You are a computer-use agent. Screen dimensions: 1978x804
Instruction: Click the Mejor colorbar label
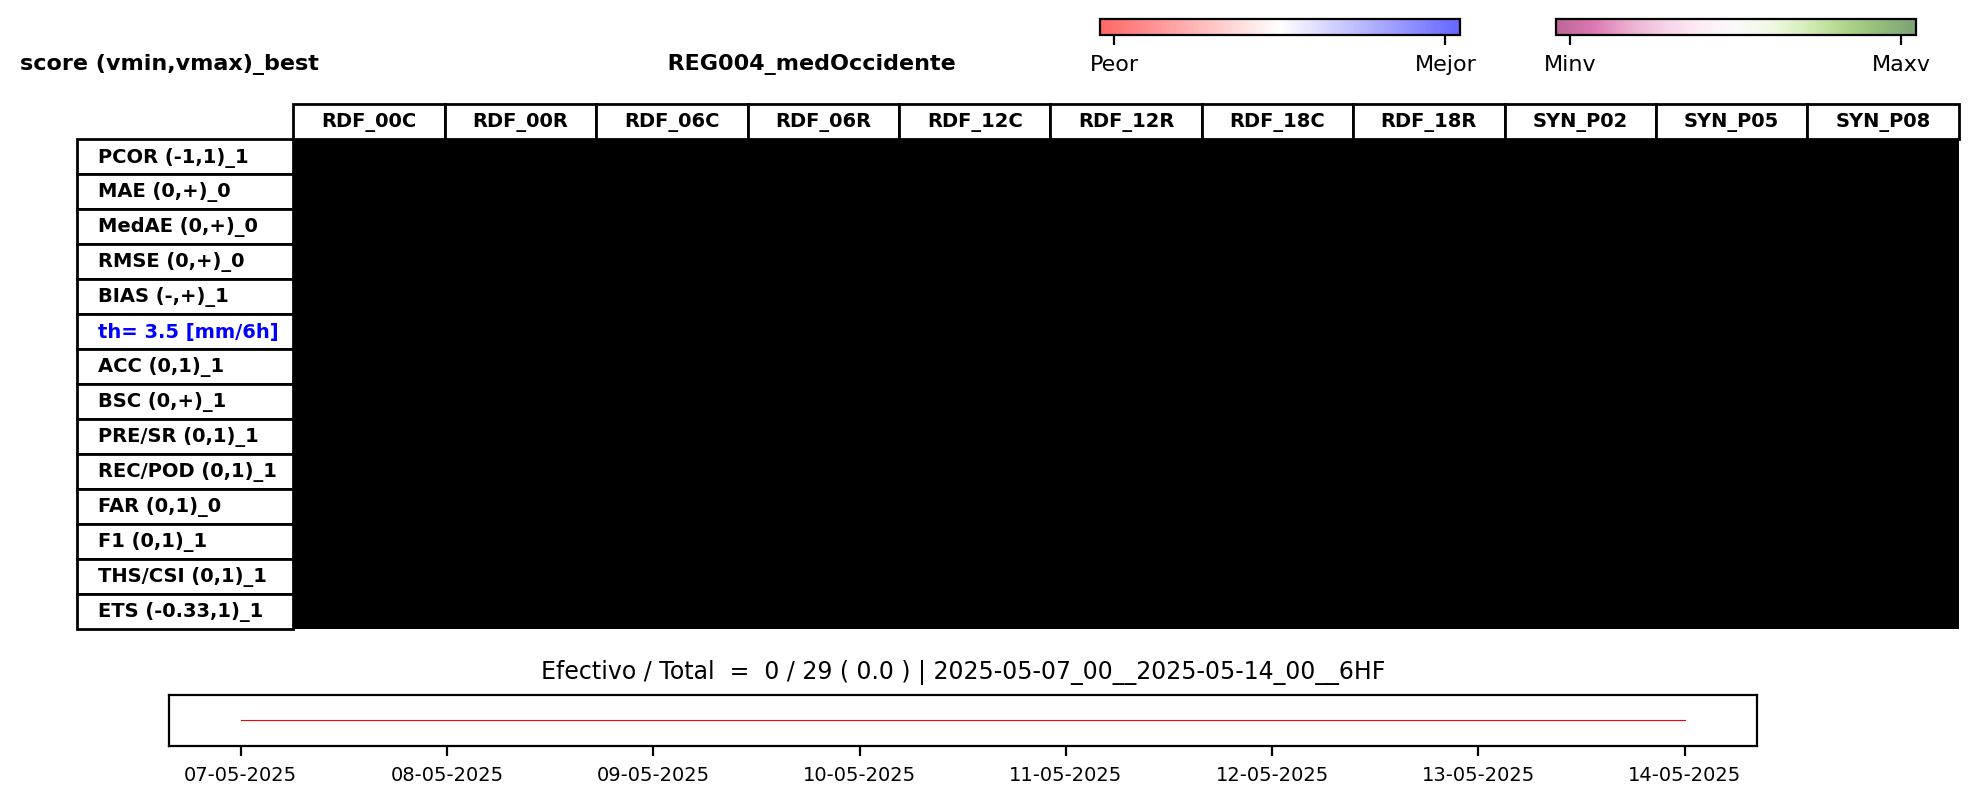coord(1445,64)
